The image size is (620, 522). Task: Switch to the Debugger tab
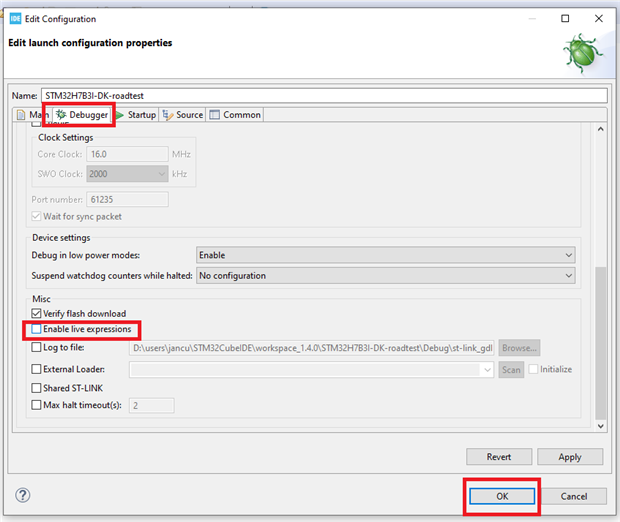(x=82, y=115)
